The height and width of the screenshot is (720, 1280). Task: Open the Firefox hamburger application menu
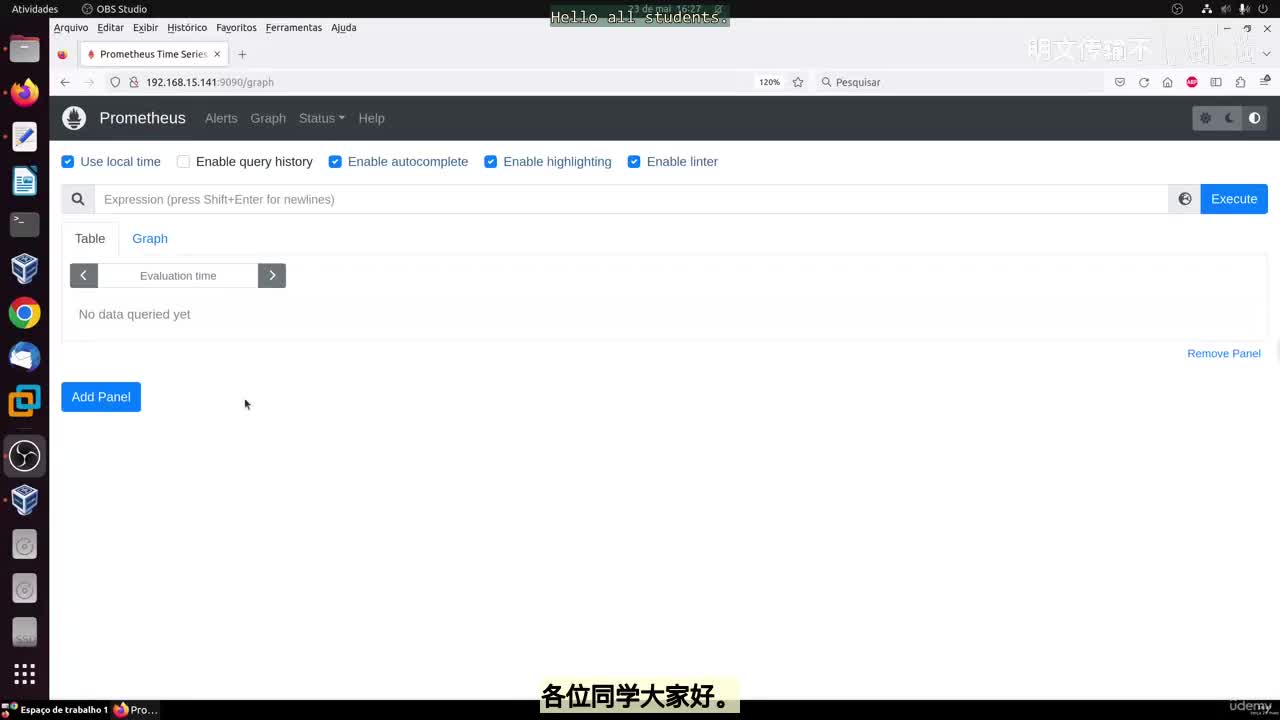pyautogui.click(x=1265, y=82)
